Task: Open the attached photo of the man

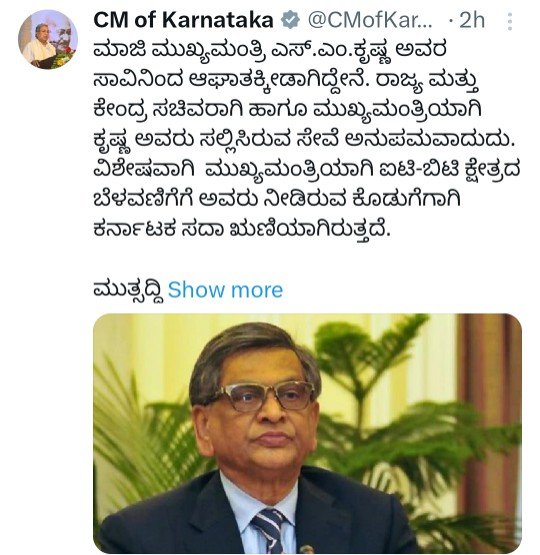Action: click(x=307, y=434)
